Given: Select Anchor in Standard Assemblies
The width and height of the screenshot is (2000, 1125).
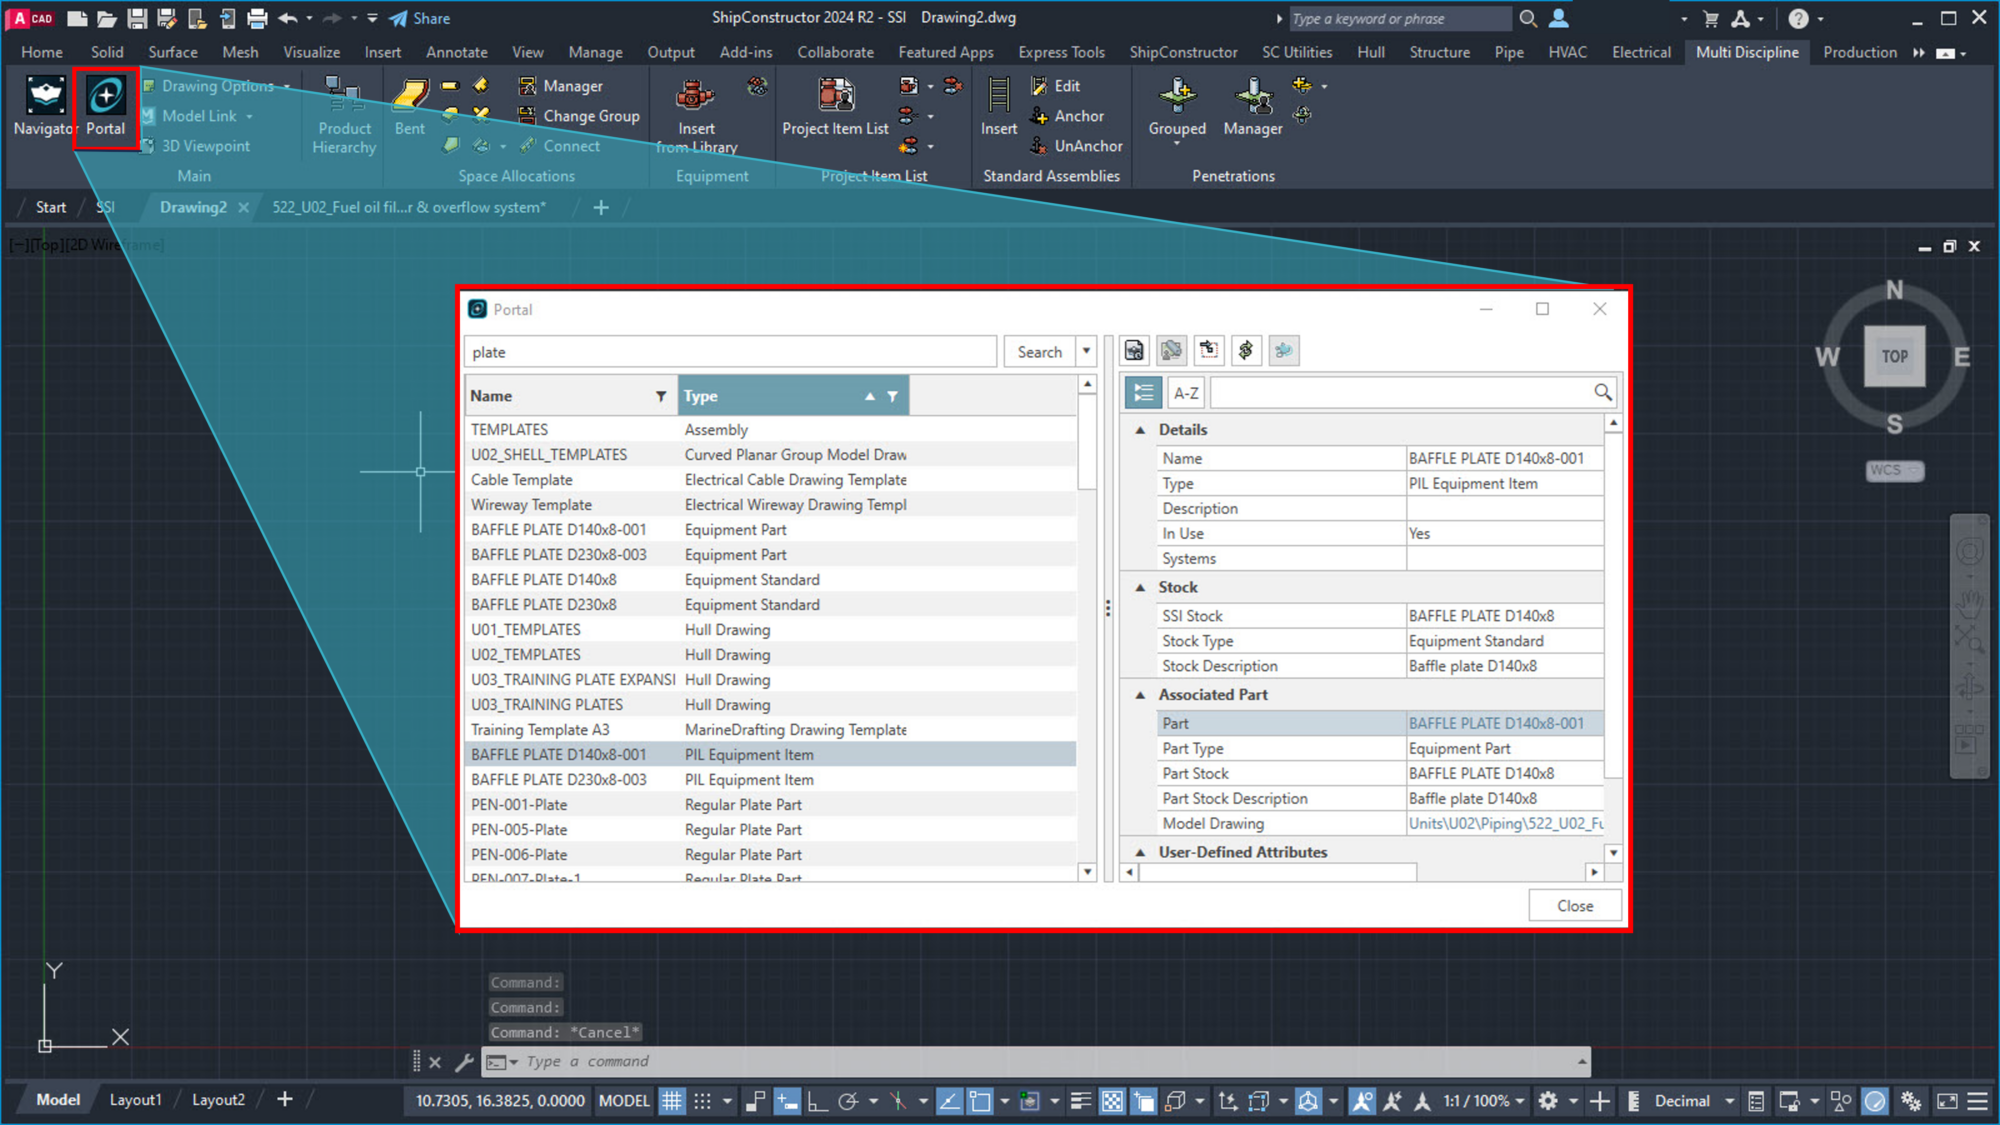Looking at the screenshot, I should 1077,115.
